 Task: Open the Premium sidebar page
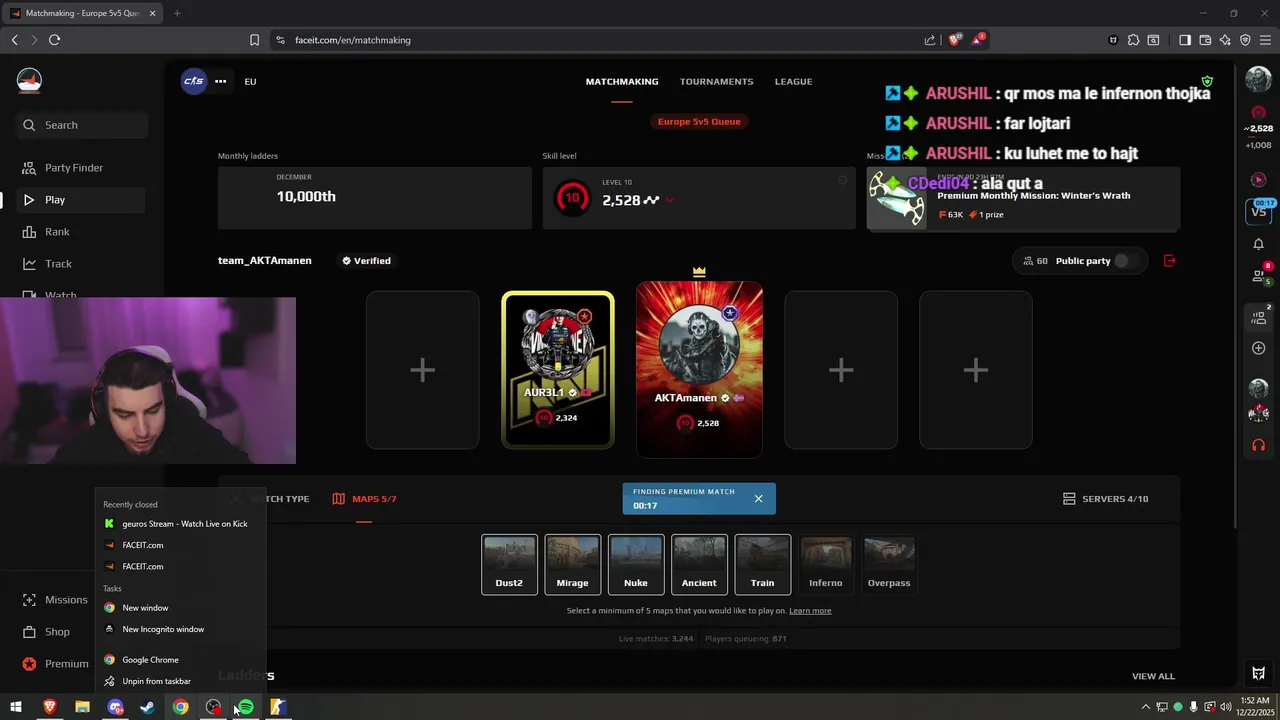click(55, 664)
